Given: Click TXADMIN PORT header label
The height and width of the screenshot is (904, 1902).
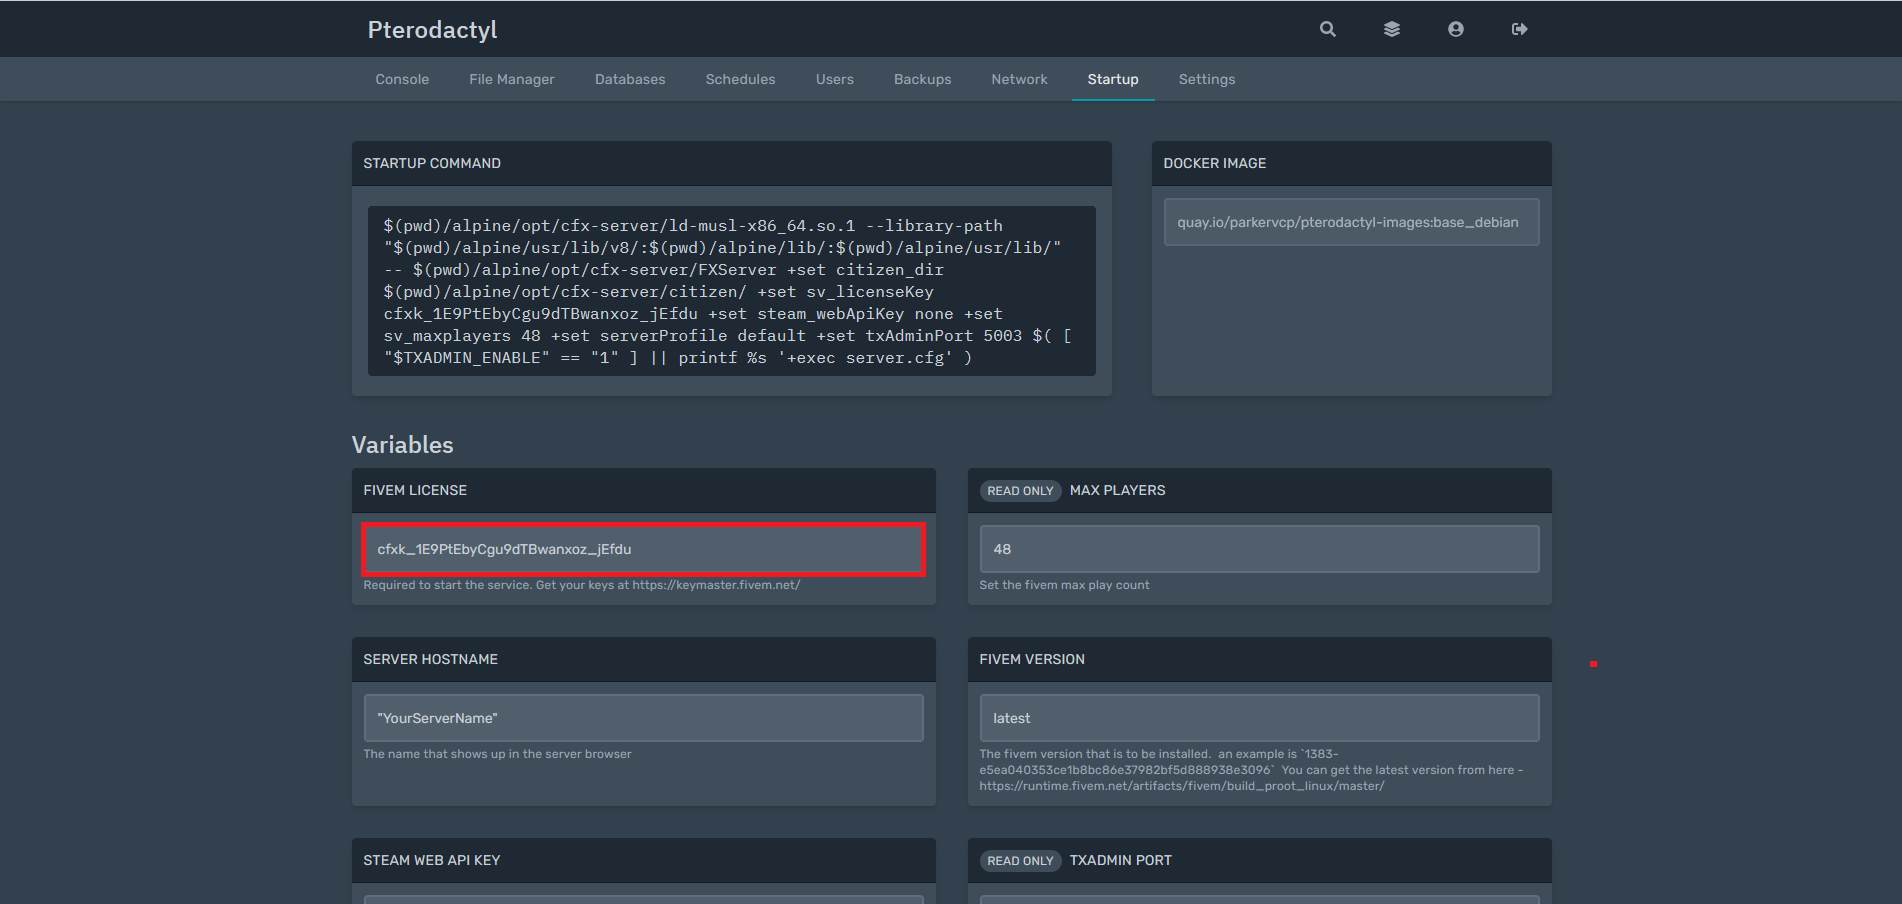Looking at the screenshot, I should 1120,860.
